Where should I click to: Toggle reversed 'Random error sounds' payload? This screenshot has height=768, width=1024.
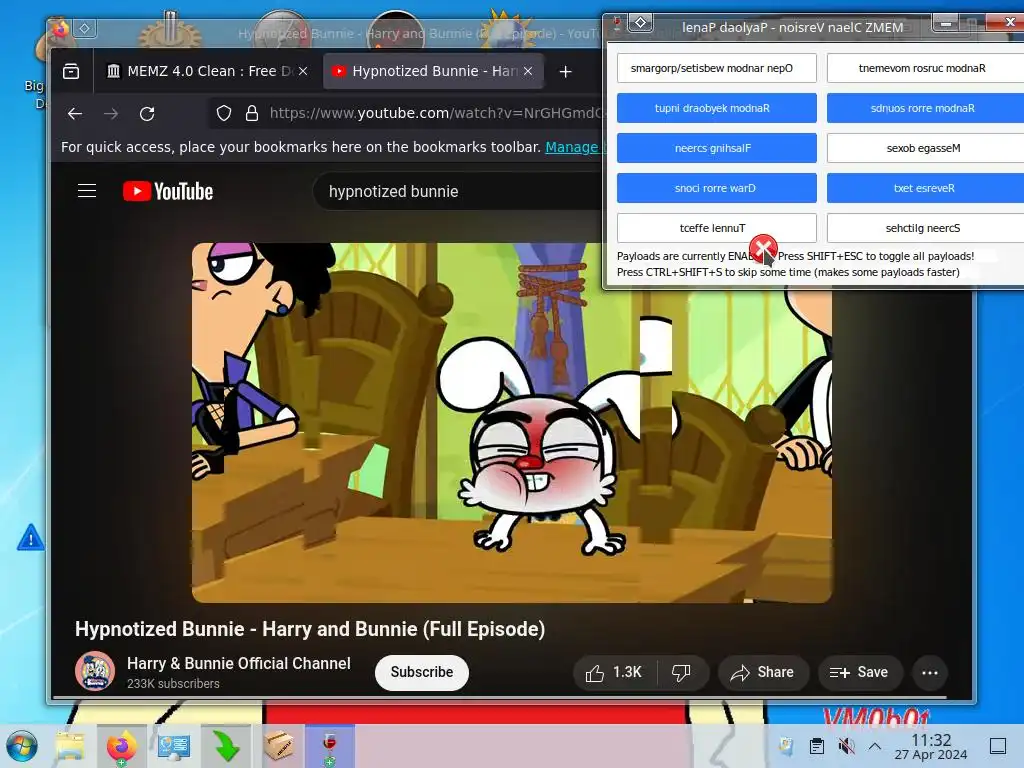(925, 108)
